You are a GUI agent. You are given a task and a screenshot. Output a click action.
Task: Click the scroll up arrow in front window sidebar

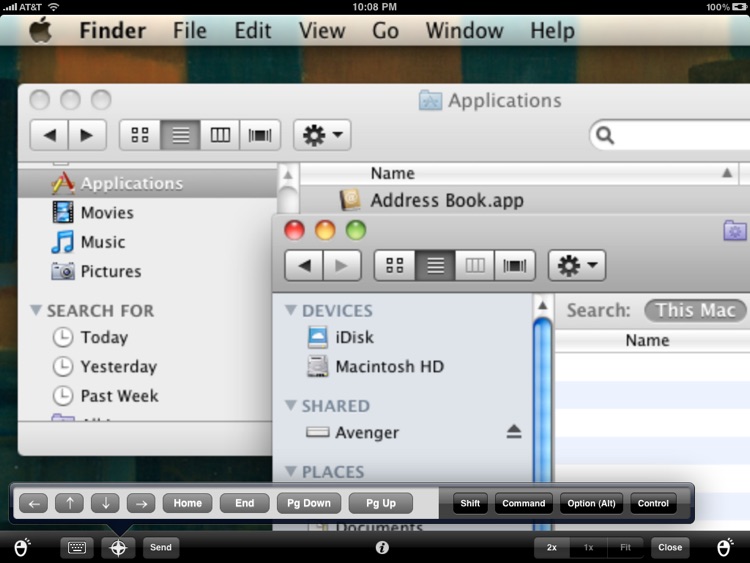542,305
